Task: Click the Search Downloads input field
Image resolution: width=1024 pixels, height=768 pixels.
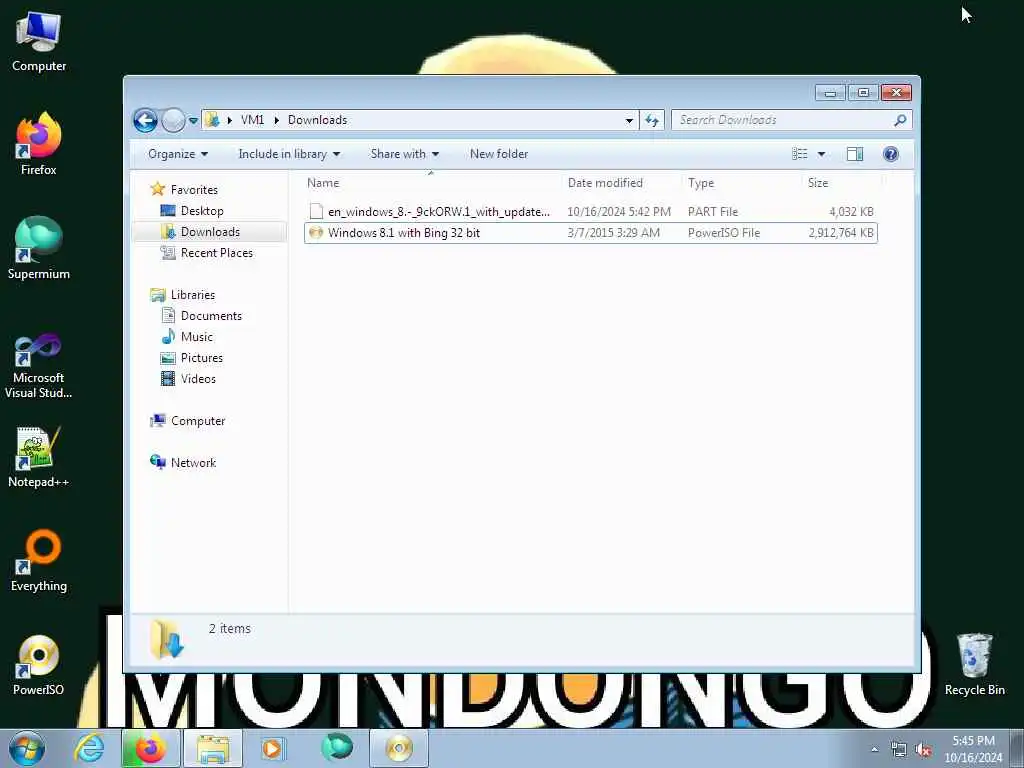Action: coord(782,120)
